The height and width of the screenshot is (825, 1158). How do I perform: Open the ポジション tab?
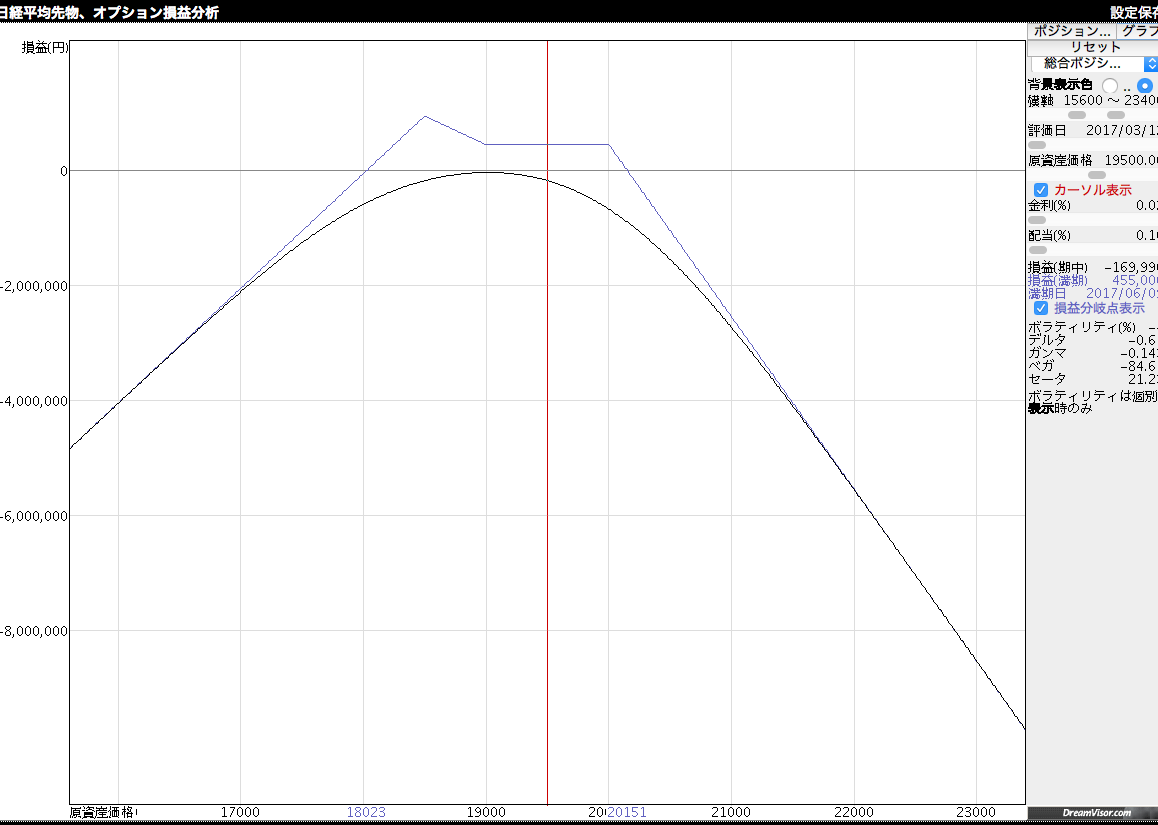[x=1071, y=31]
